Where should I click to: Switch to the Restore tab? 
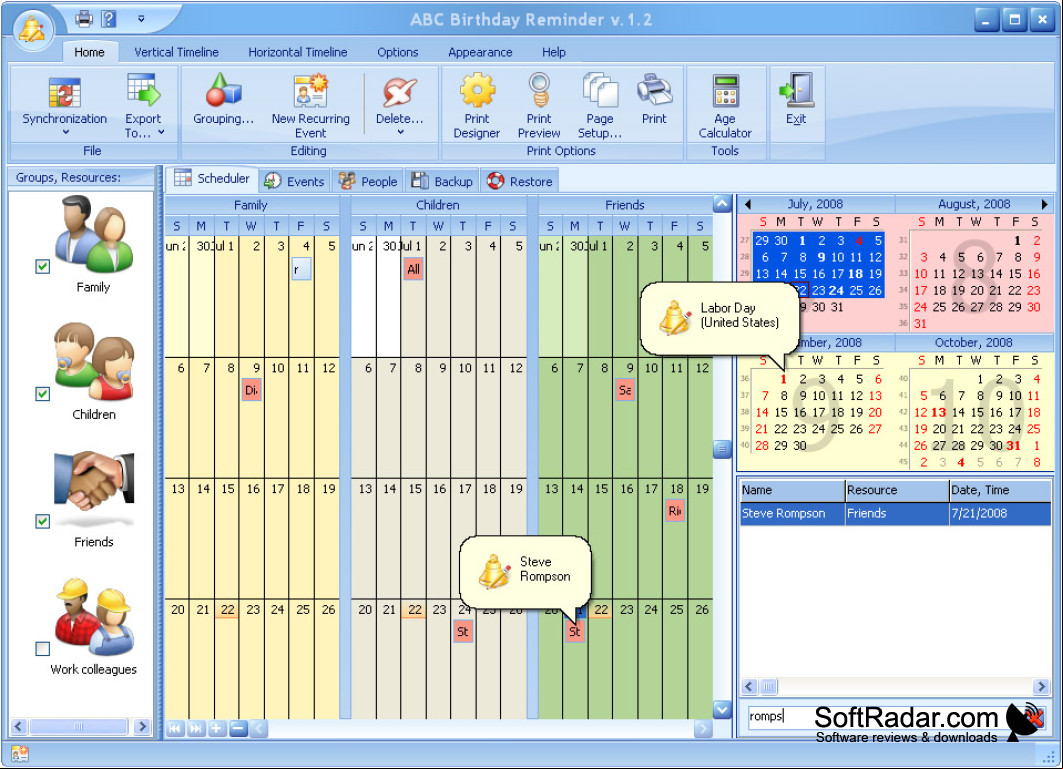coord(520,181)
